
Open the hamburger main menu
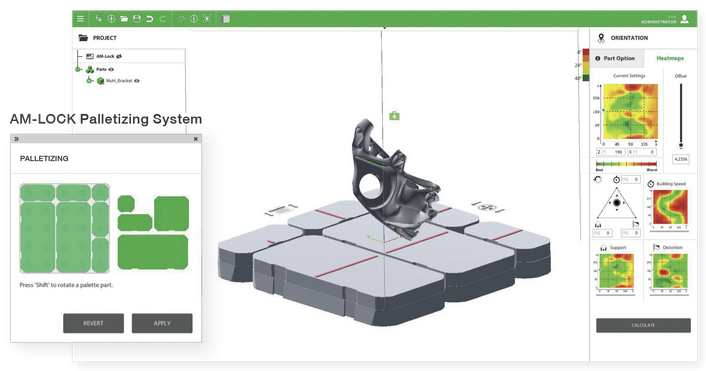click(x=80, y=19)
